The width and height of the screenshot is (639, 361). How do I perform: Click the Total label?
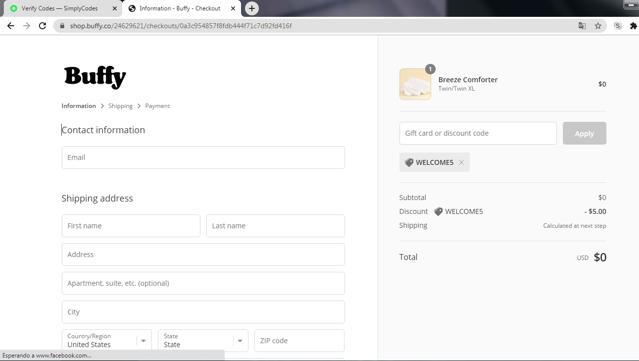click(408, 257)
